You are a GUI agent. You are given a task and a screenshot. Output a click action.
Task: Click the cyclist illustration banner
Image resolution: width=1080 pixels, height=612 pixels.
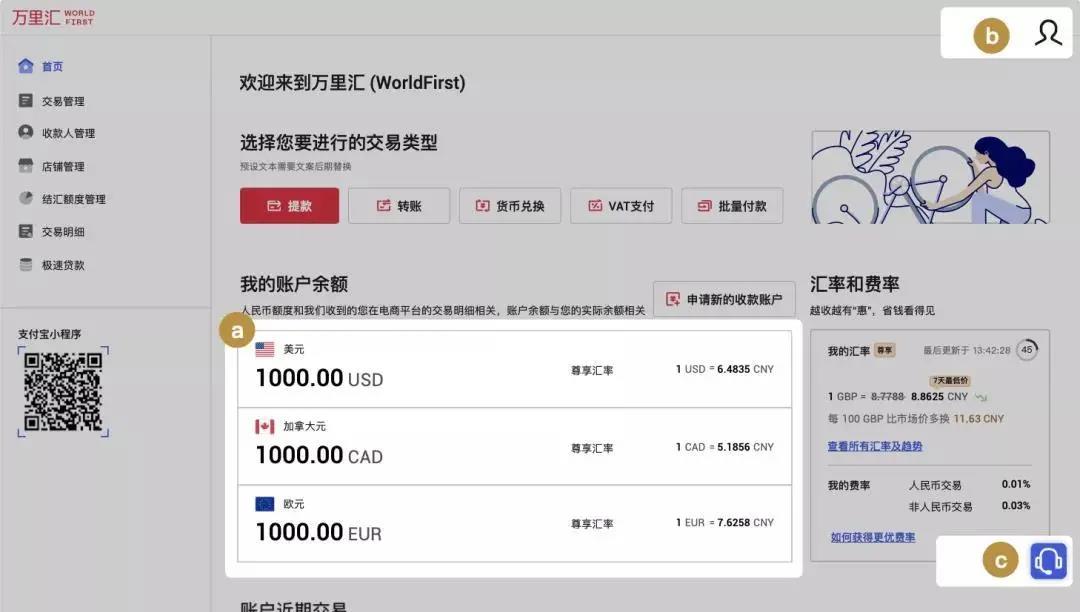(931, 177)
